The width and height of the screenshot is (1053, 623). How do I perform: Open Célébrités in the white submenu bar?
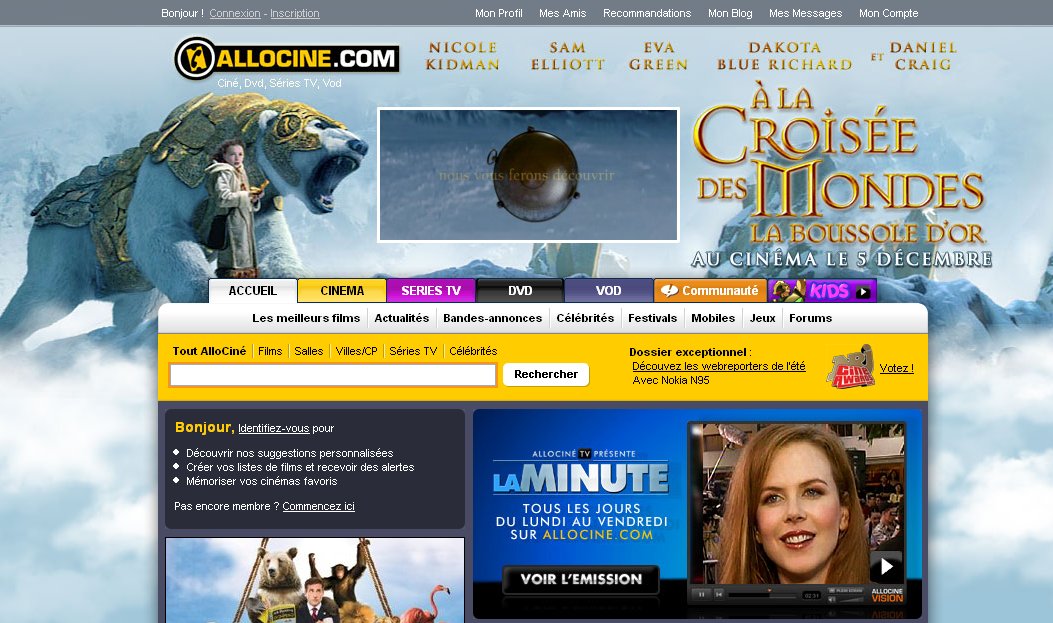(585, 318)
